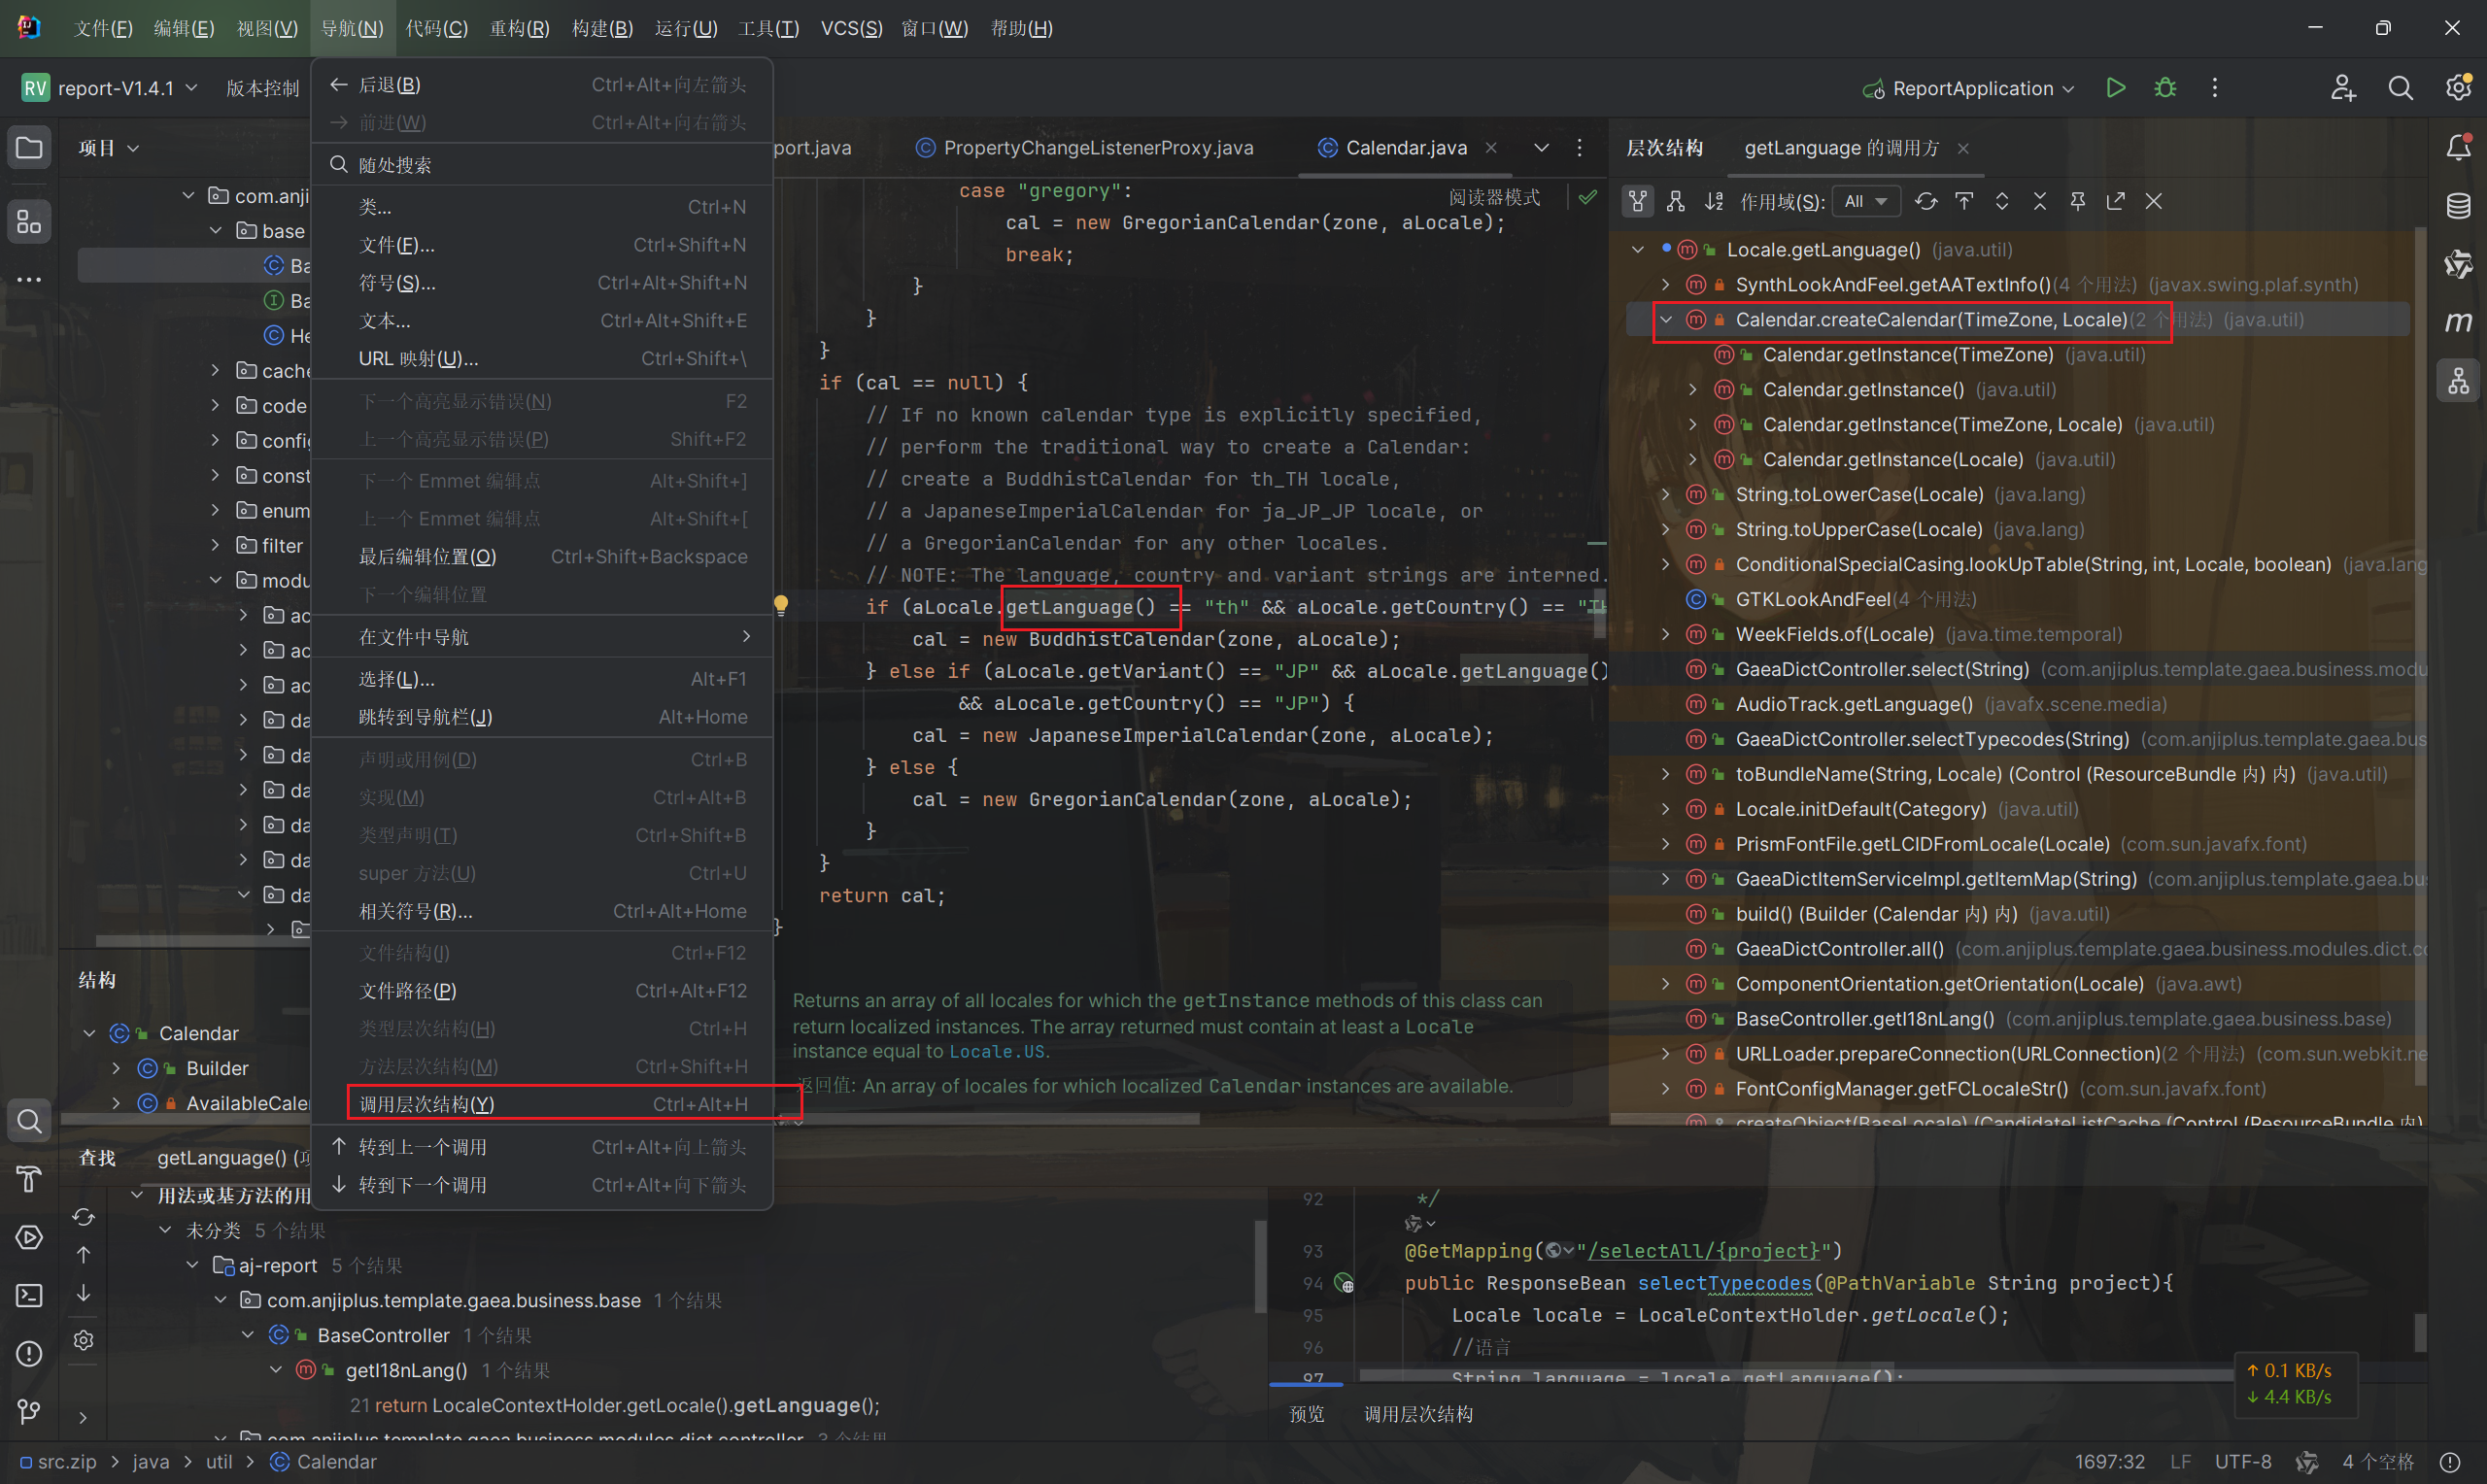Screen dimensions: 2487x1484
Task: Refresh the call hierarchy
Action: [x=1926, y=201]
